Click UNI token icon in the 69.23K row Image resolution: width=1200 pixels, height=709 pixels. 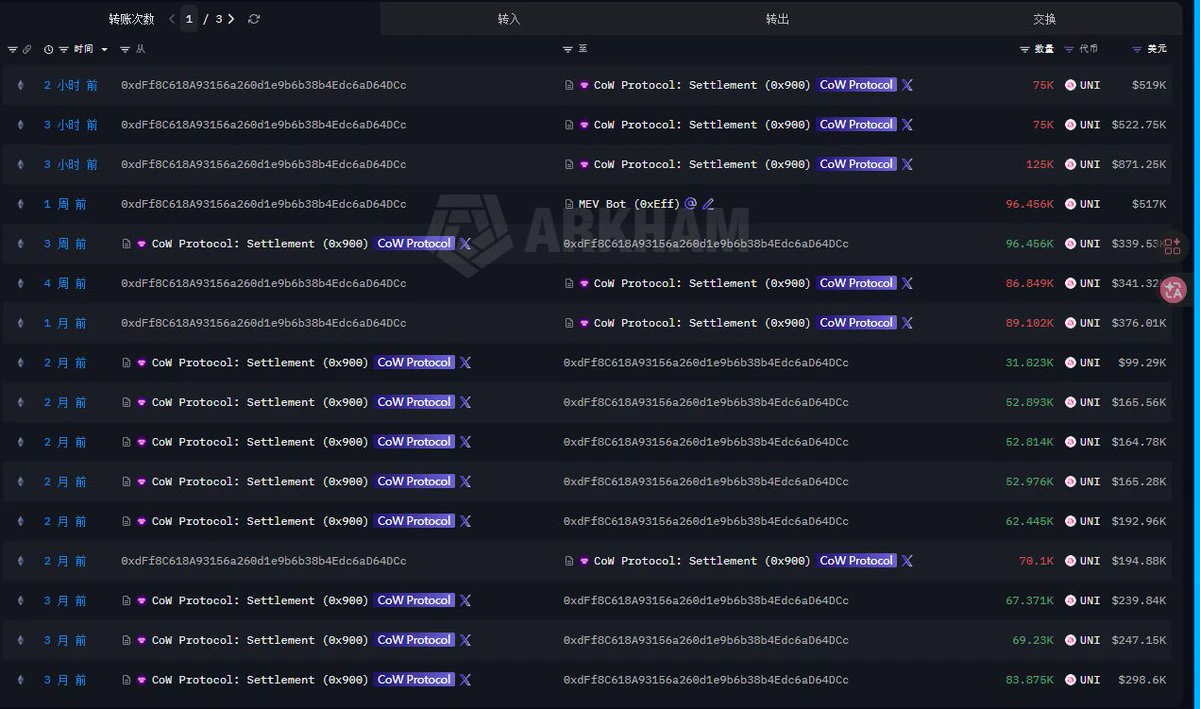click(x=1071, y=640)
